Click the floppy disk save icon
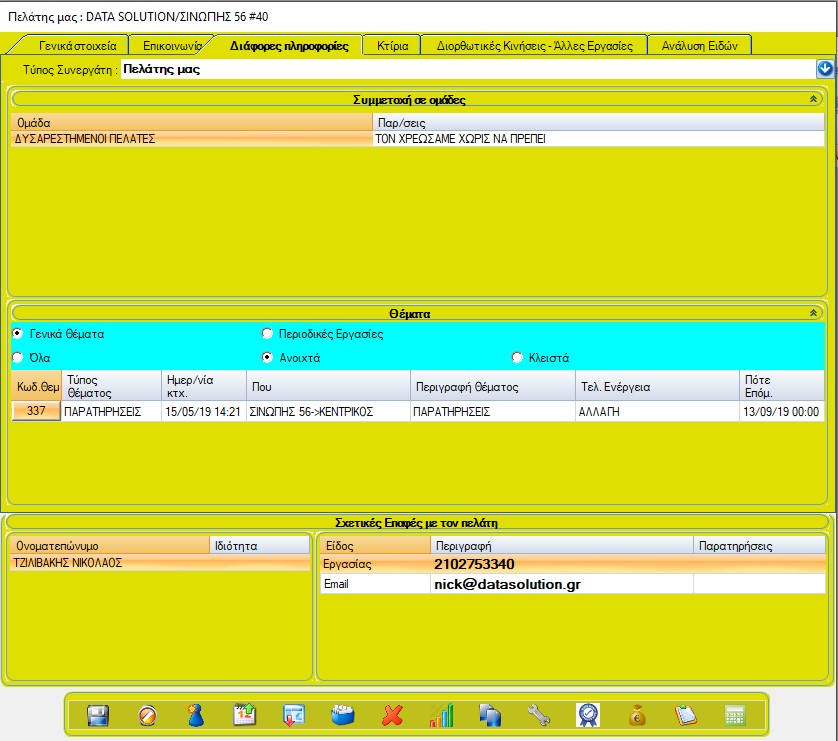 (98, 716)
